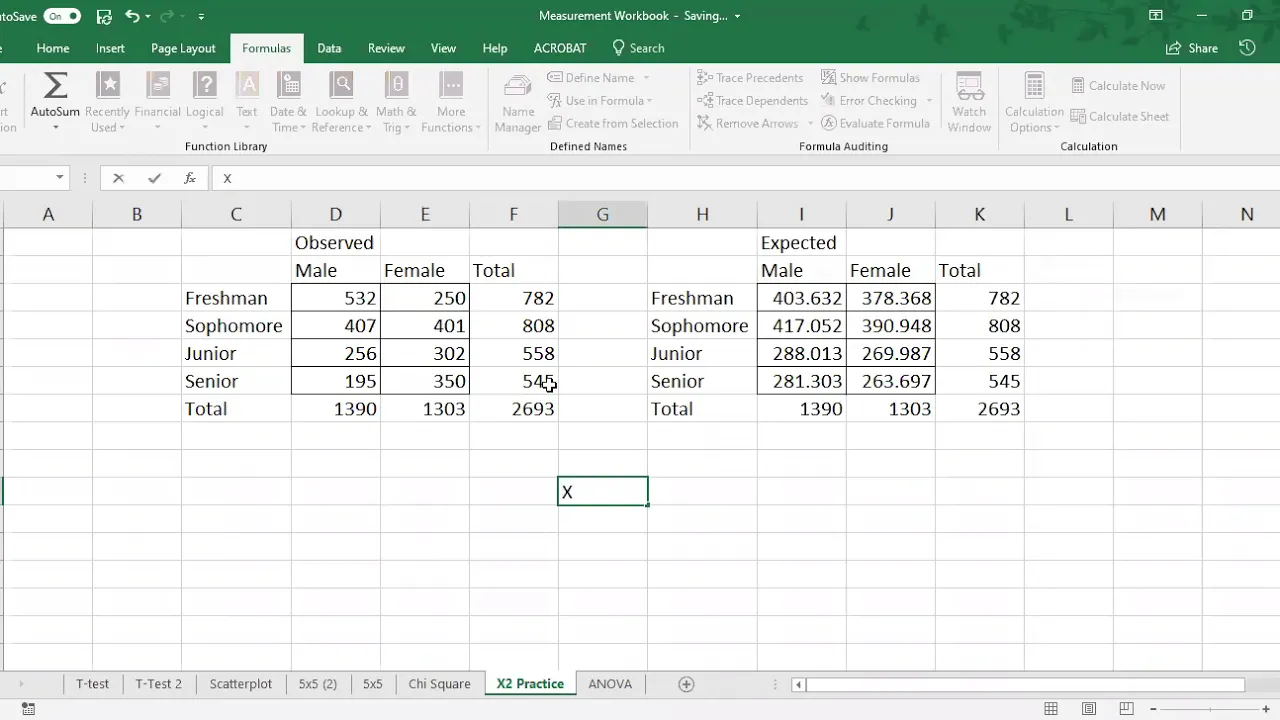The width and height of the screenshot is (1280, 720).
Task: Open More Functions icon
Action: pyautogui.click(x=451, y=86)
